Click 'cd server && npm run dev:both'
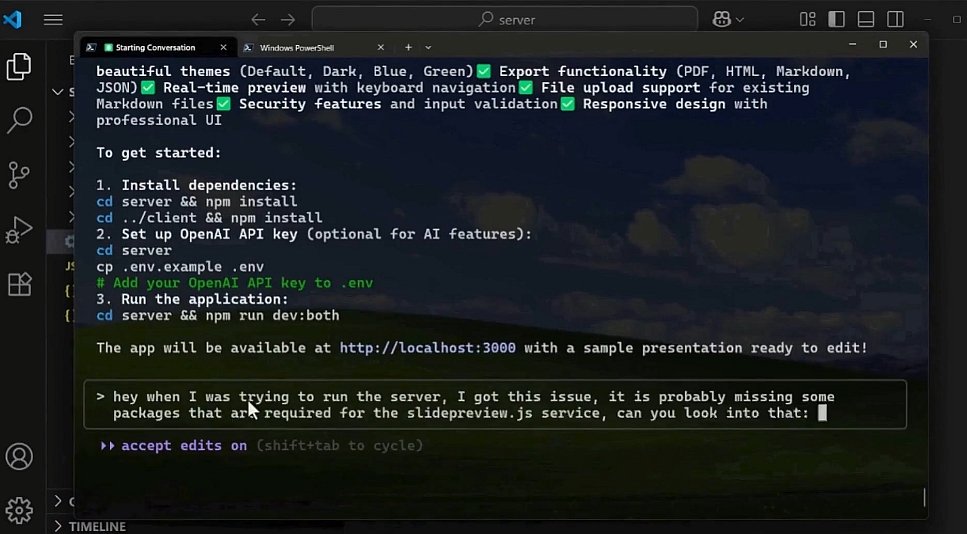The image size is (967, 534). [x=218, y=316]
